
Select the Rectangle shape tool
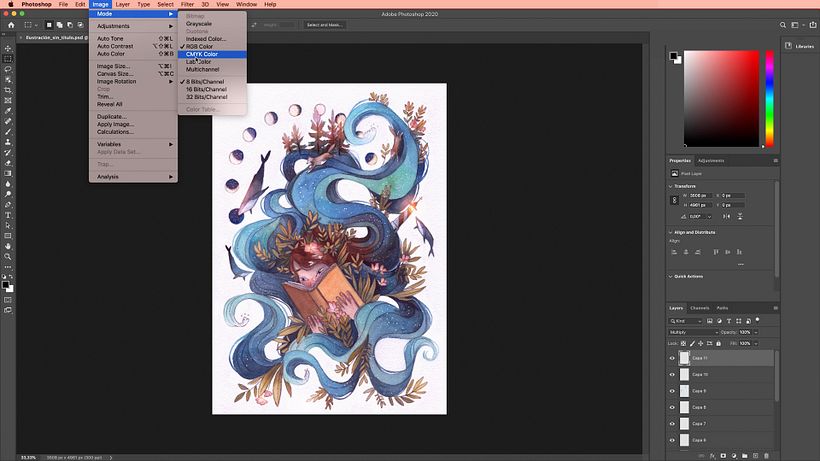(8, 236)
